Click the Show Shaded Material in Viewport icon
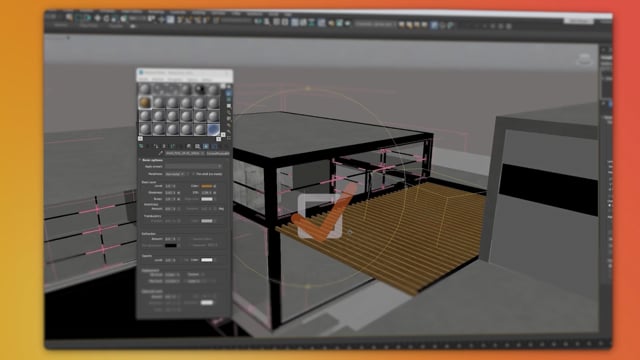640x360 pixels. (206, 146)
